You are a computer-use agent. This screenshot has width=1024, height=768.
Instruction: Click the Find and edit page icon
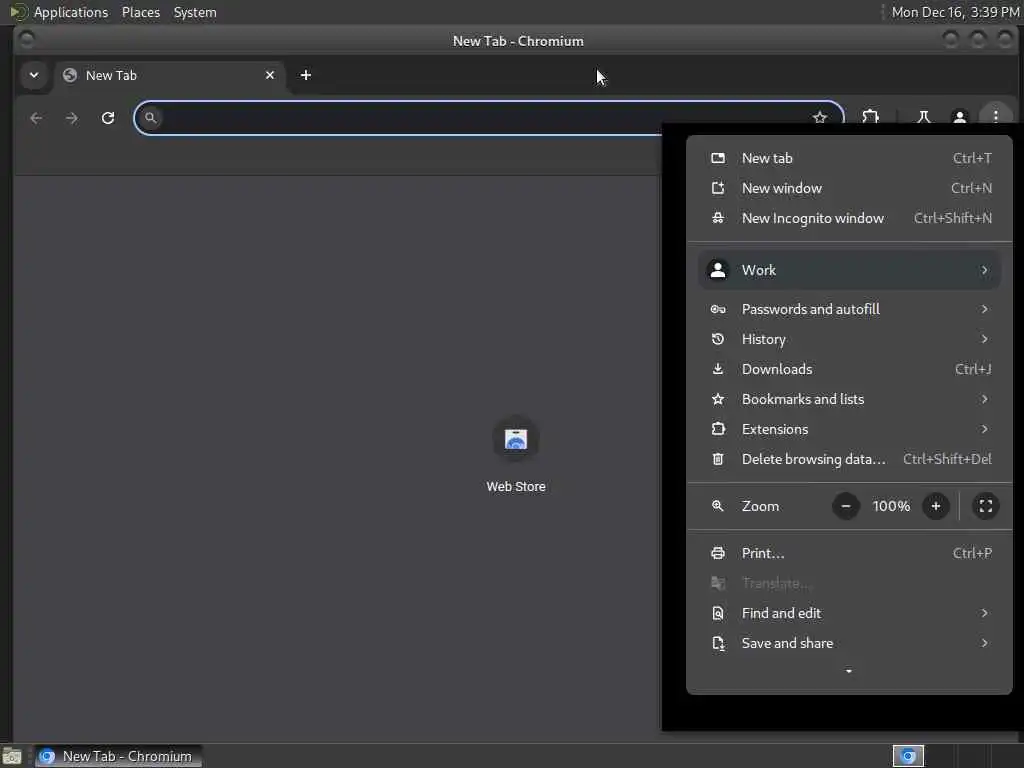(x=718, y=613)
